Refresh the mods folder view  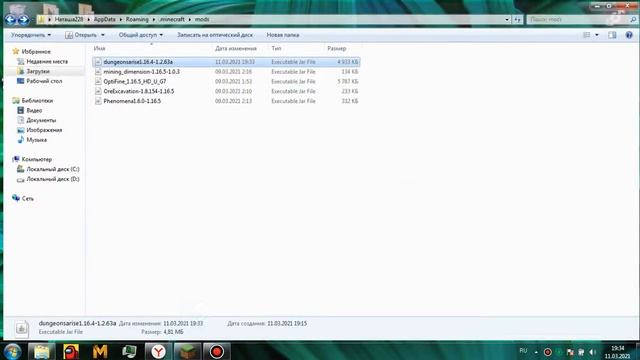(x=518, y=19)
